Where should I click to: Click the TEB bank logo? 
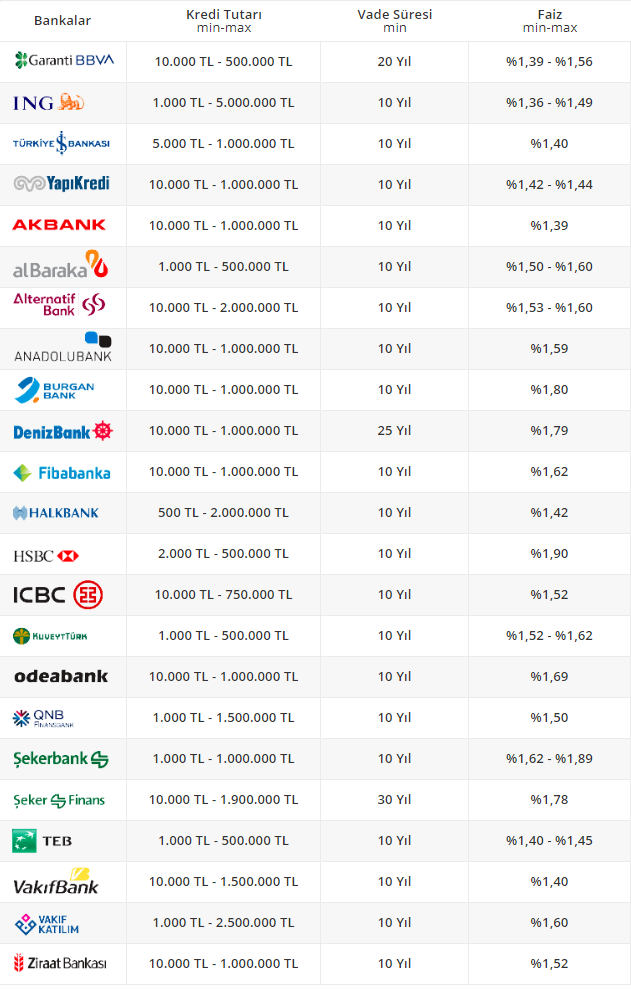42,841
